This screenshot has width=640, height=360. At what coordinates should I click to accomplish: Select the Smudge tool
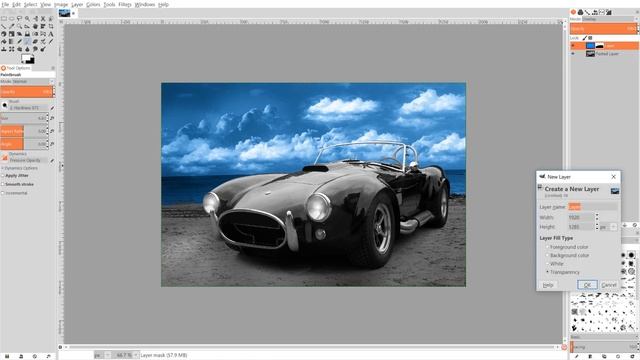tap(35, 49)
